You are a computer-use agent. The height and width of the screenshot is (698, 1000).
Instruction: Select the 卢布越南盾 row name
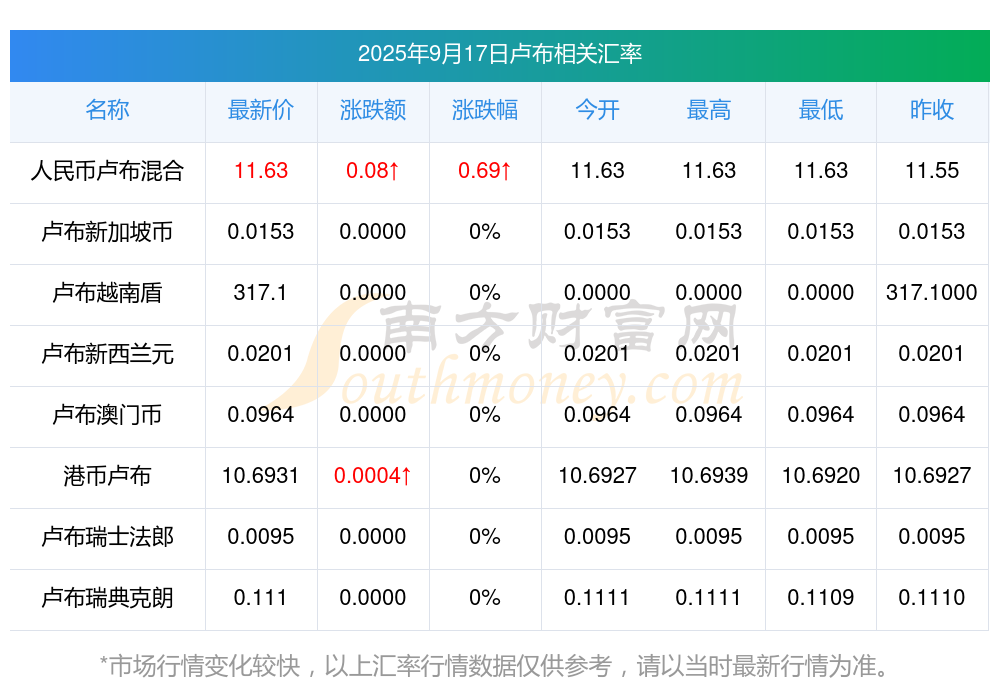107,293
